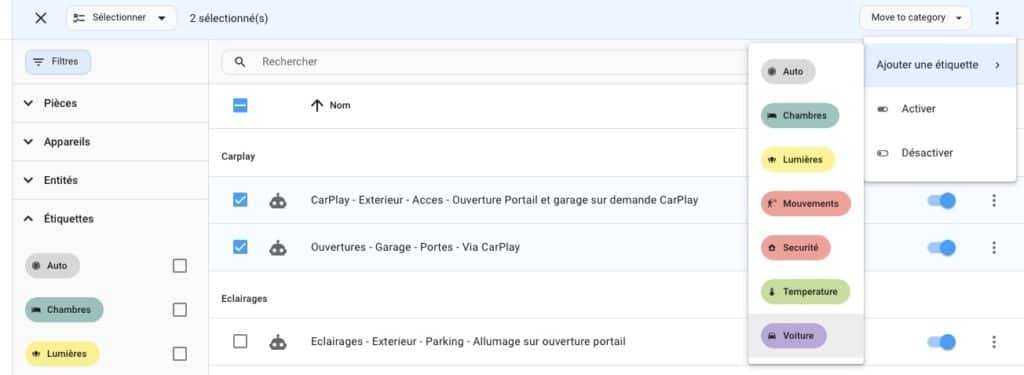Click the robot icon of CarPlay Exterieur automation
This screenshot has height=375, width=1024.
click(278, 201)
